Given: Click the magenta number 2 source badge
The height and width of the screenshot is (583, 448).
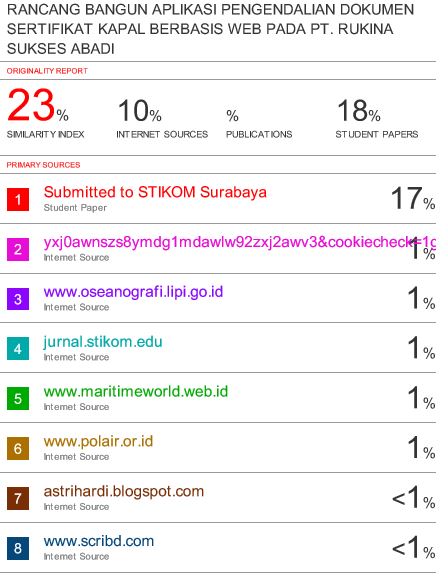Looking at the screenshot, I should click(18, 249).
